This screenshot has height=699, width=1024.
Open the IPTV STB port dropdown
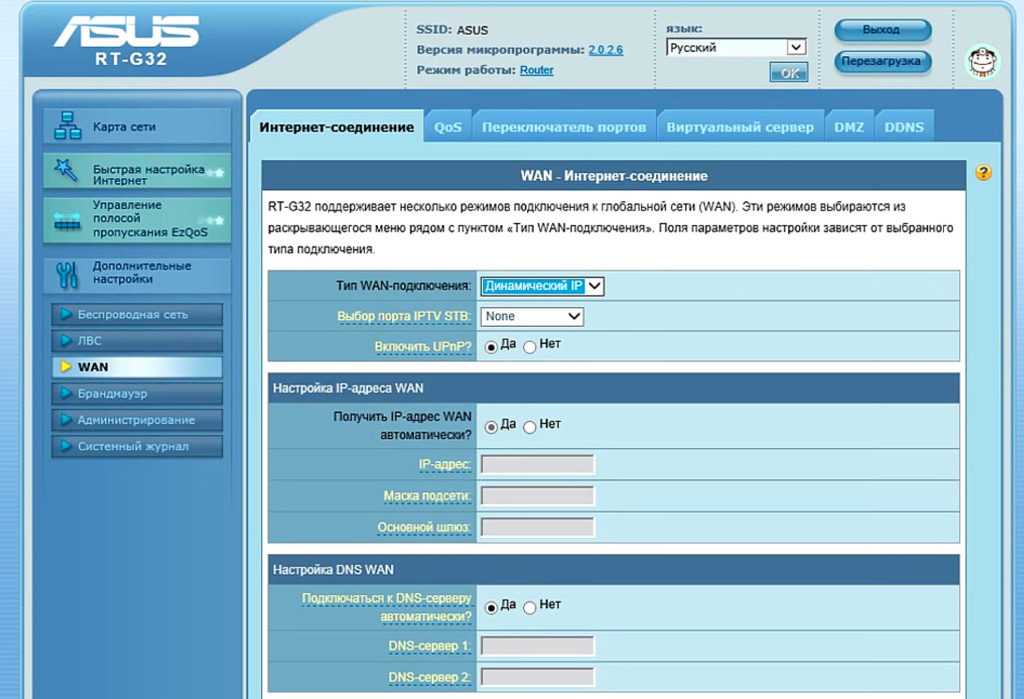532,316
